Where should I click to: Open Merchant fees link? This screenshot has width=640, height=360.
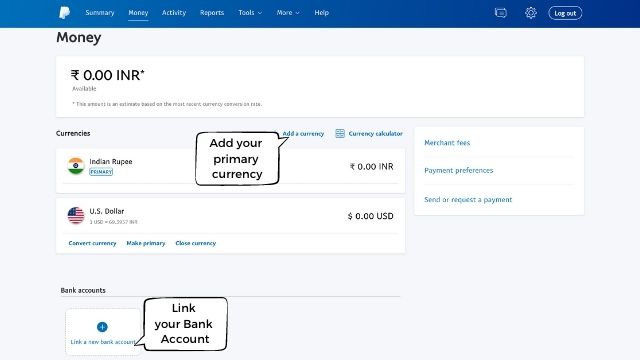(447, 142)
